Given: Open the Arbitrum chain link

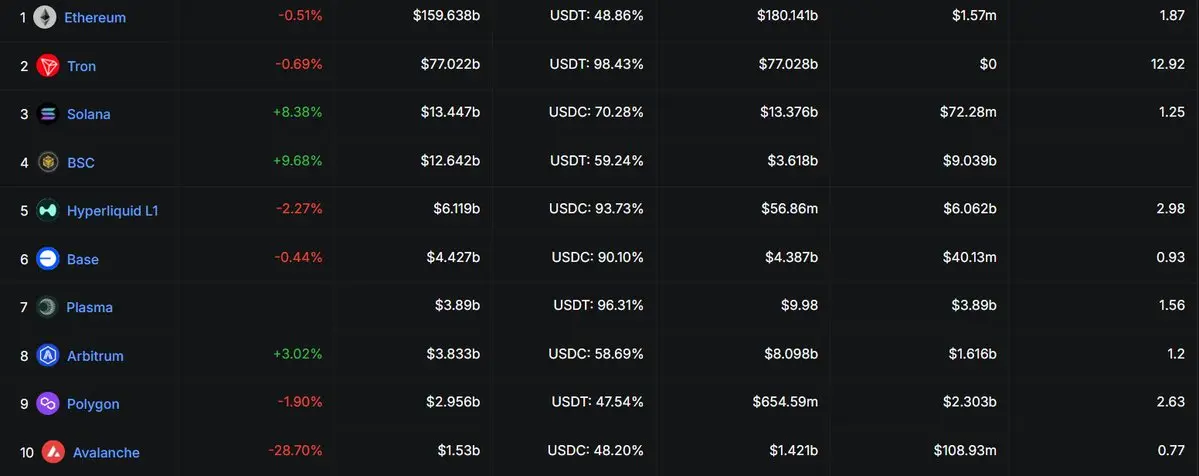Looking at the screenshot, I should click(x=95, y=356).
